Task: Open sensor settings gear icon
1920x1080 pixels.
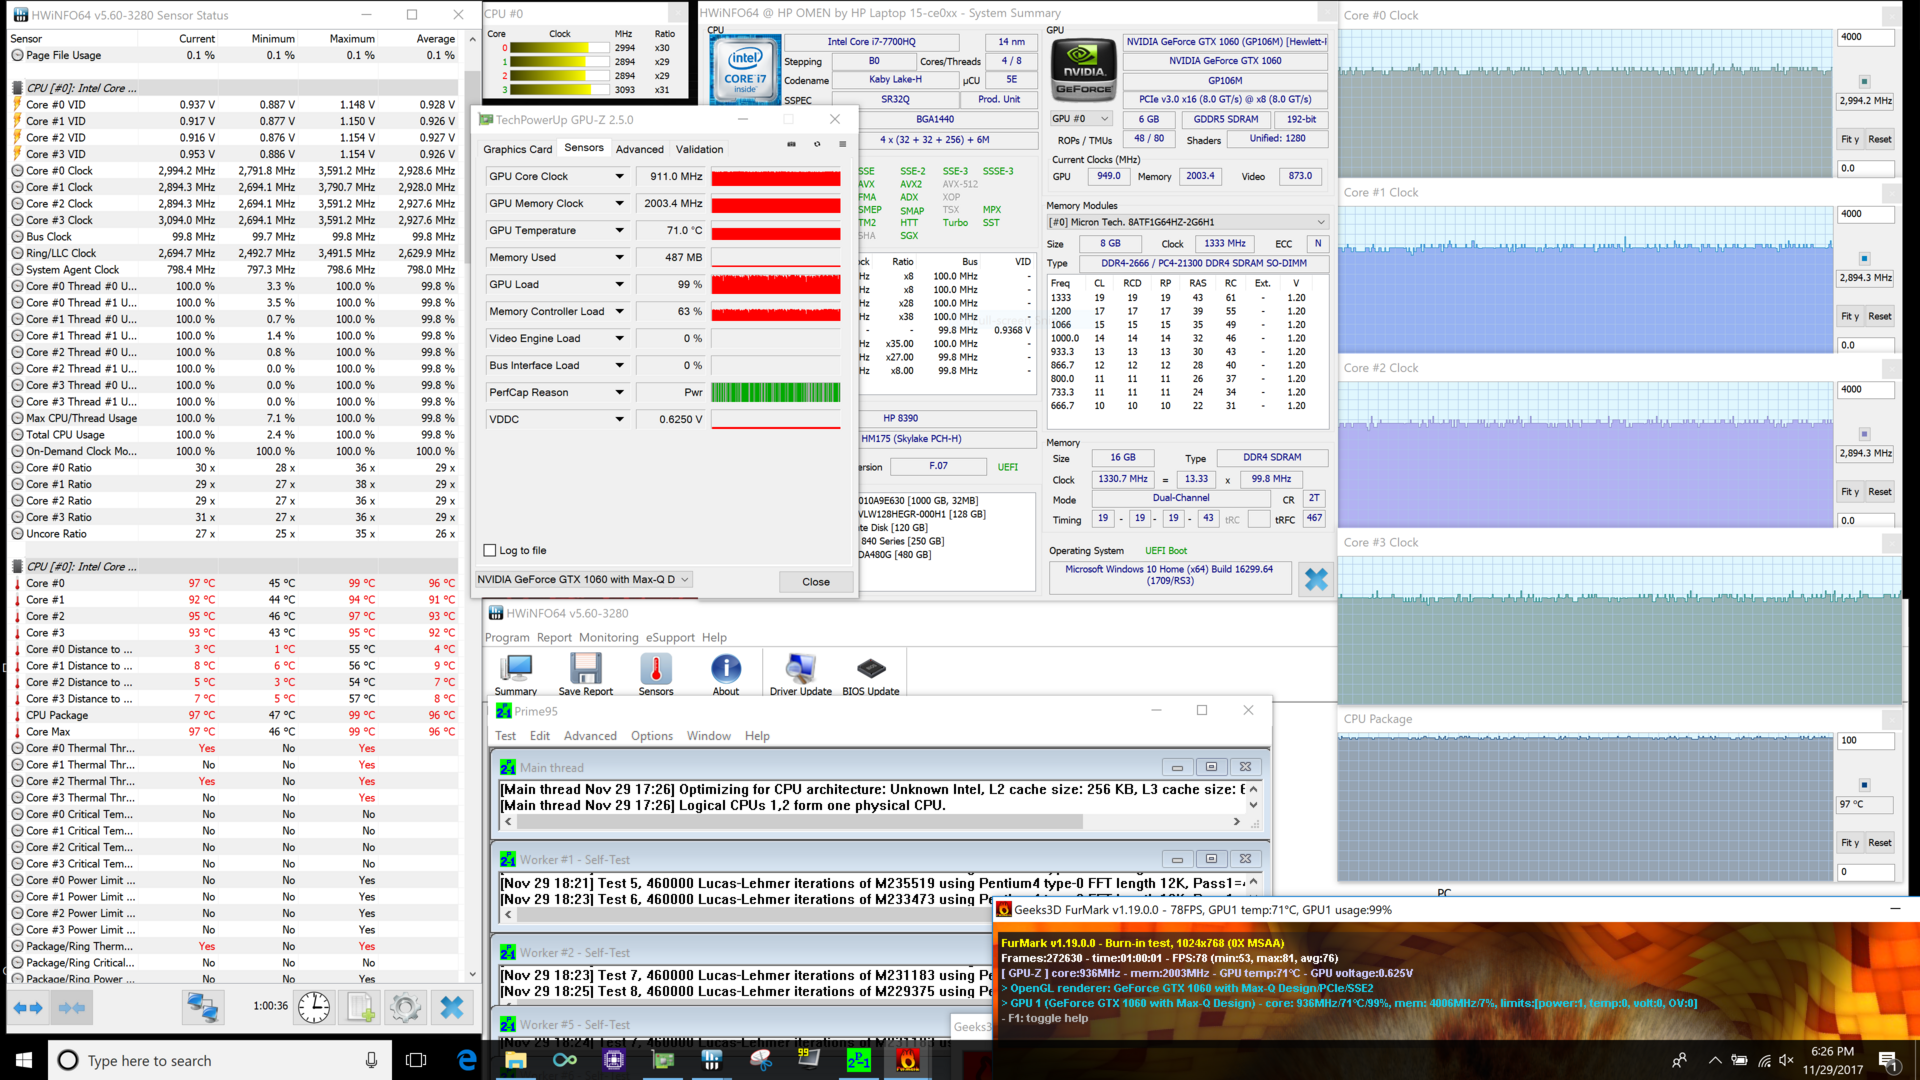Action: (405, 1007)
